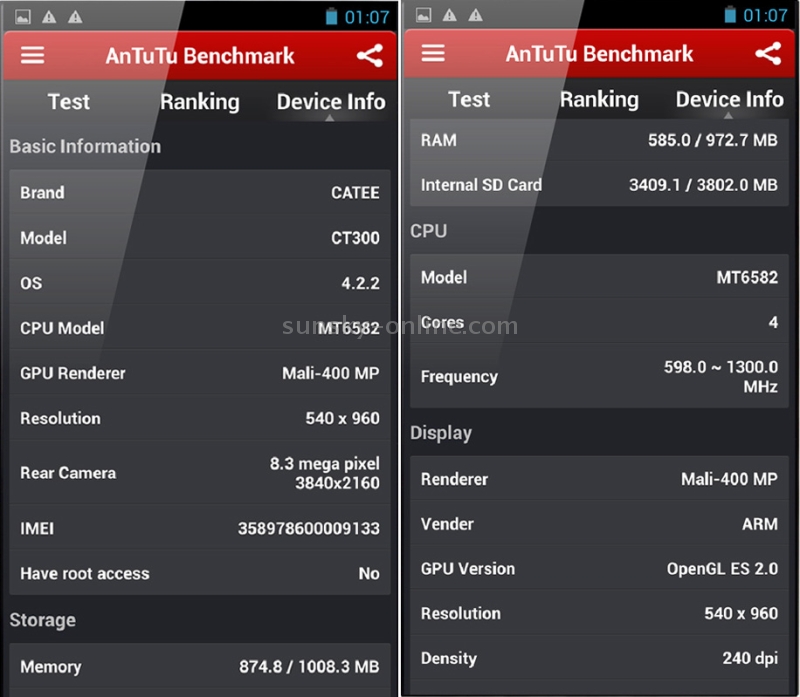
Task: Tap share icon in left screen
Action: point(370,56)
